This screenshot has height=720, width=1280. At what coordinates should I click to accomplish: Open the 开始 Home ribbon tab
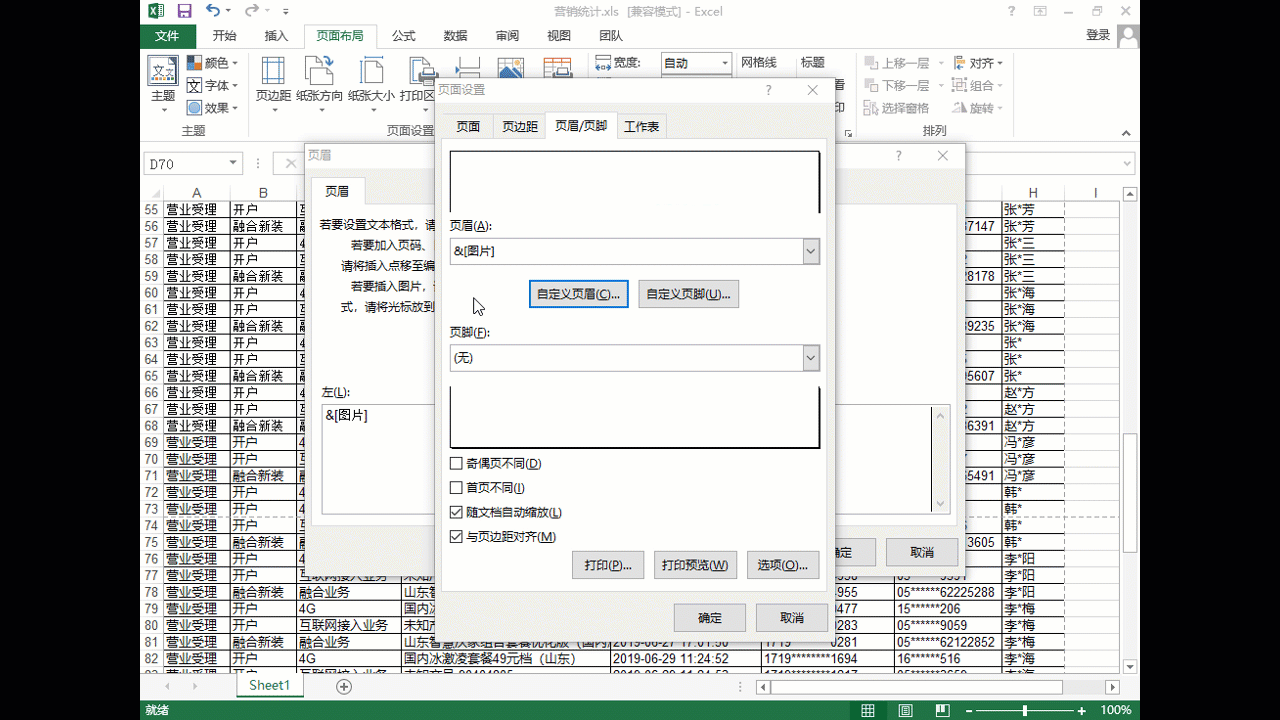(x=224, y=36)
